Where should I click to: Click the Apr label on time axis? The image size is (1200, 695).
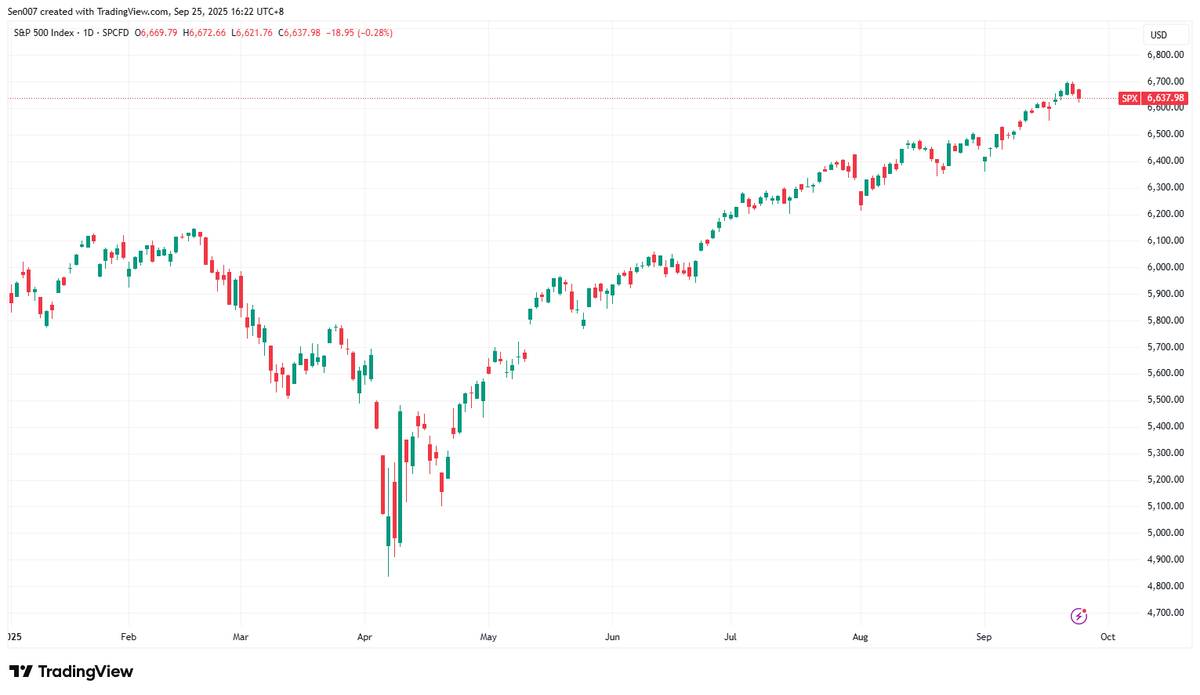[364, 636]
